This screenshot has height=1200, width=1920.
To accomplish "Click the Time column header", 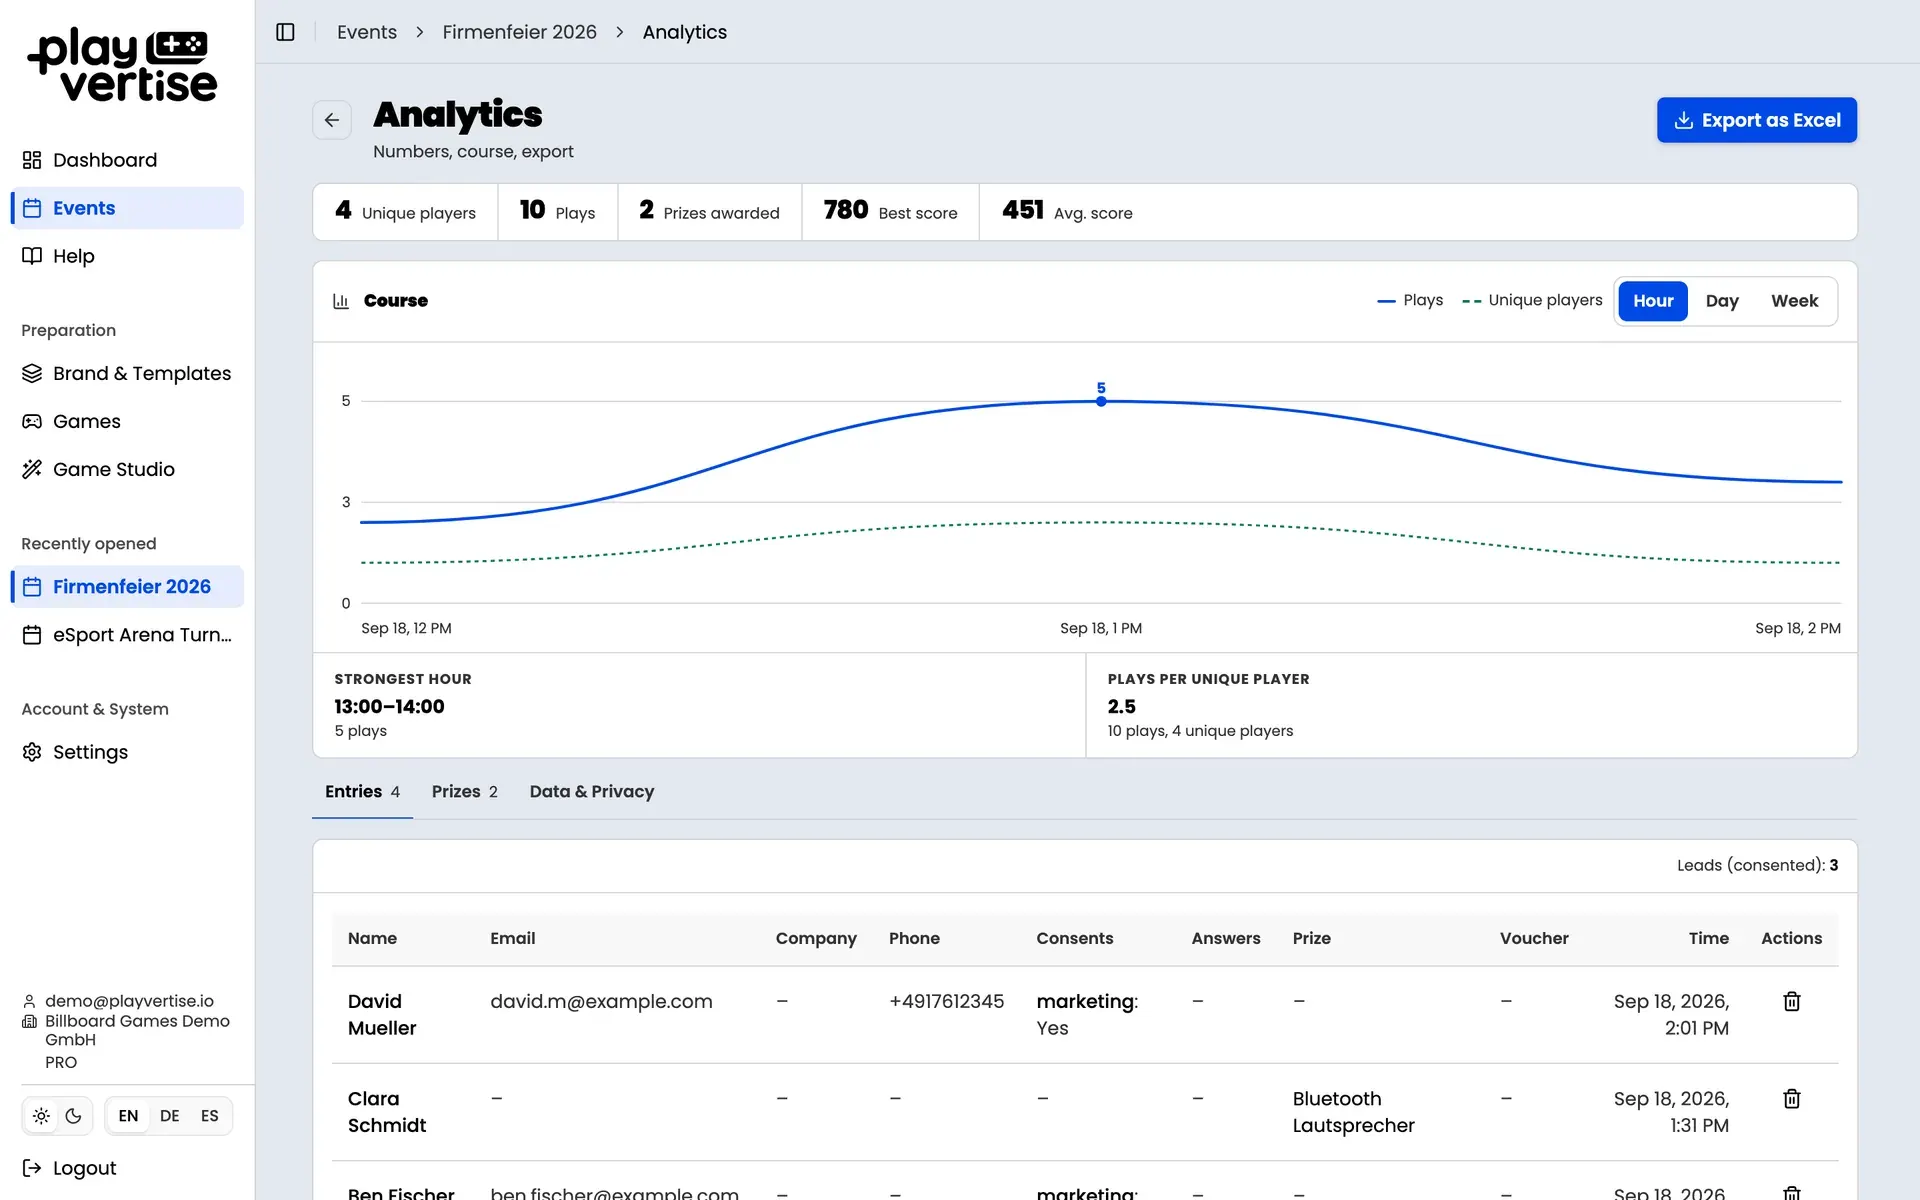I will pos(1708,938).
